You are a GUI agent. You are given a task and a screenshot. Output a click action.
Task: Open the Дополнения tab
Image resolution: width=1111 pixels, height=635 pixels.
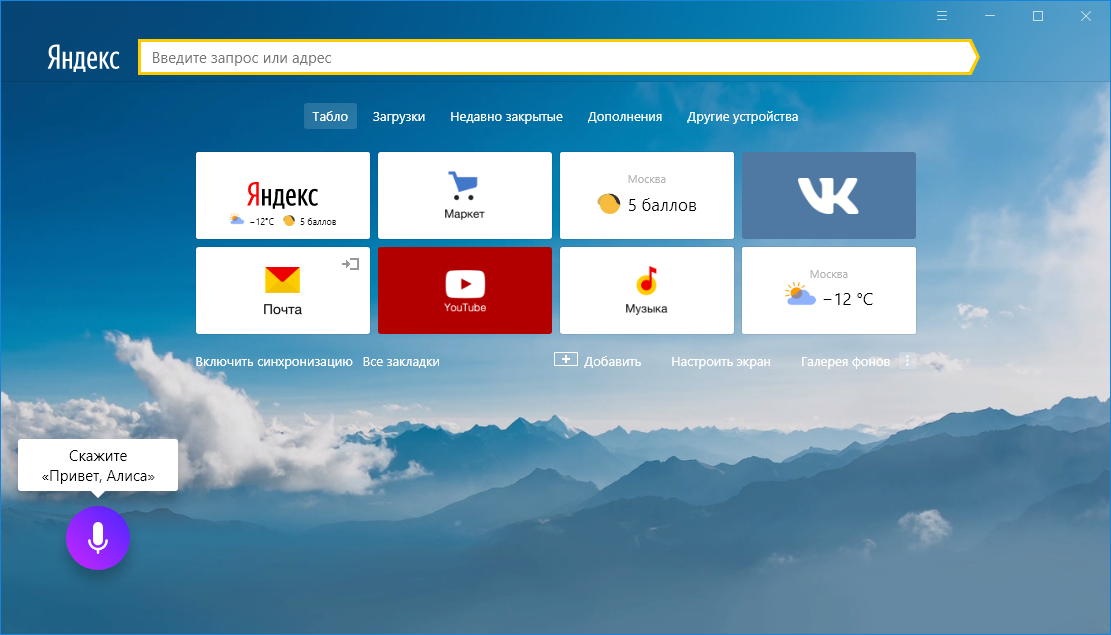tap(625, 116)
